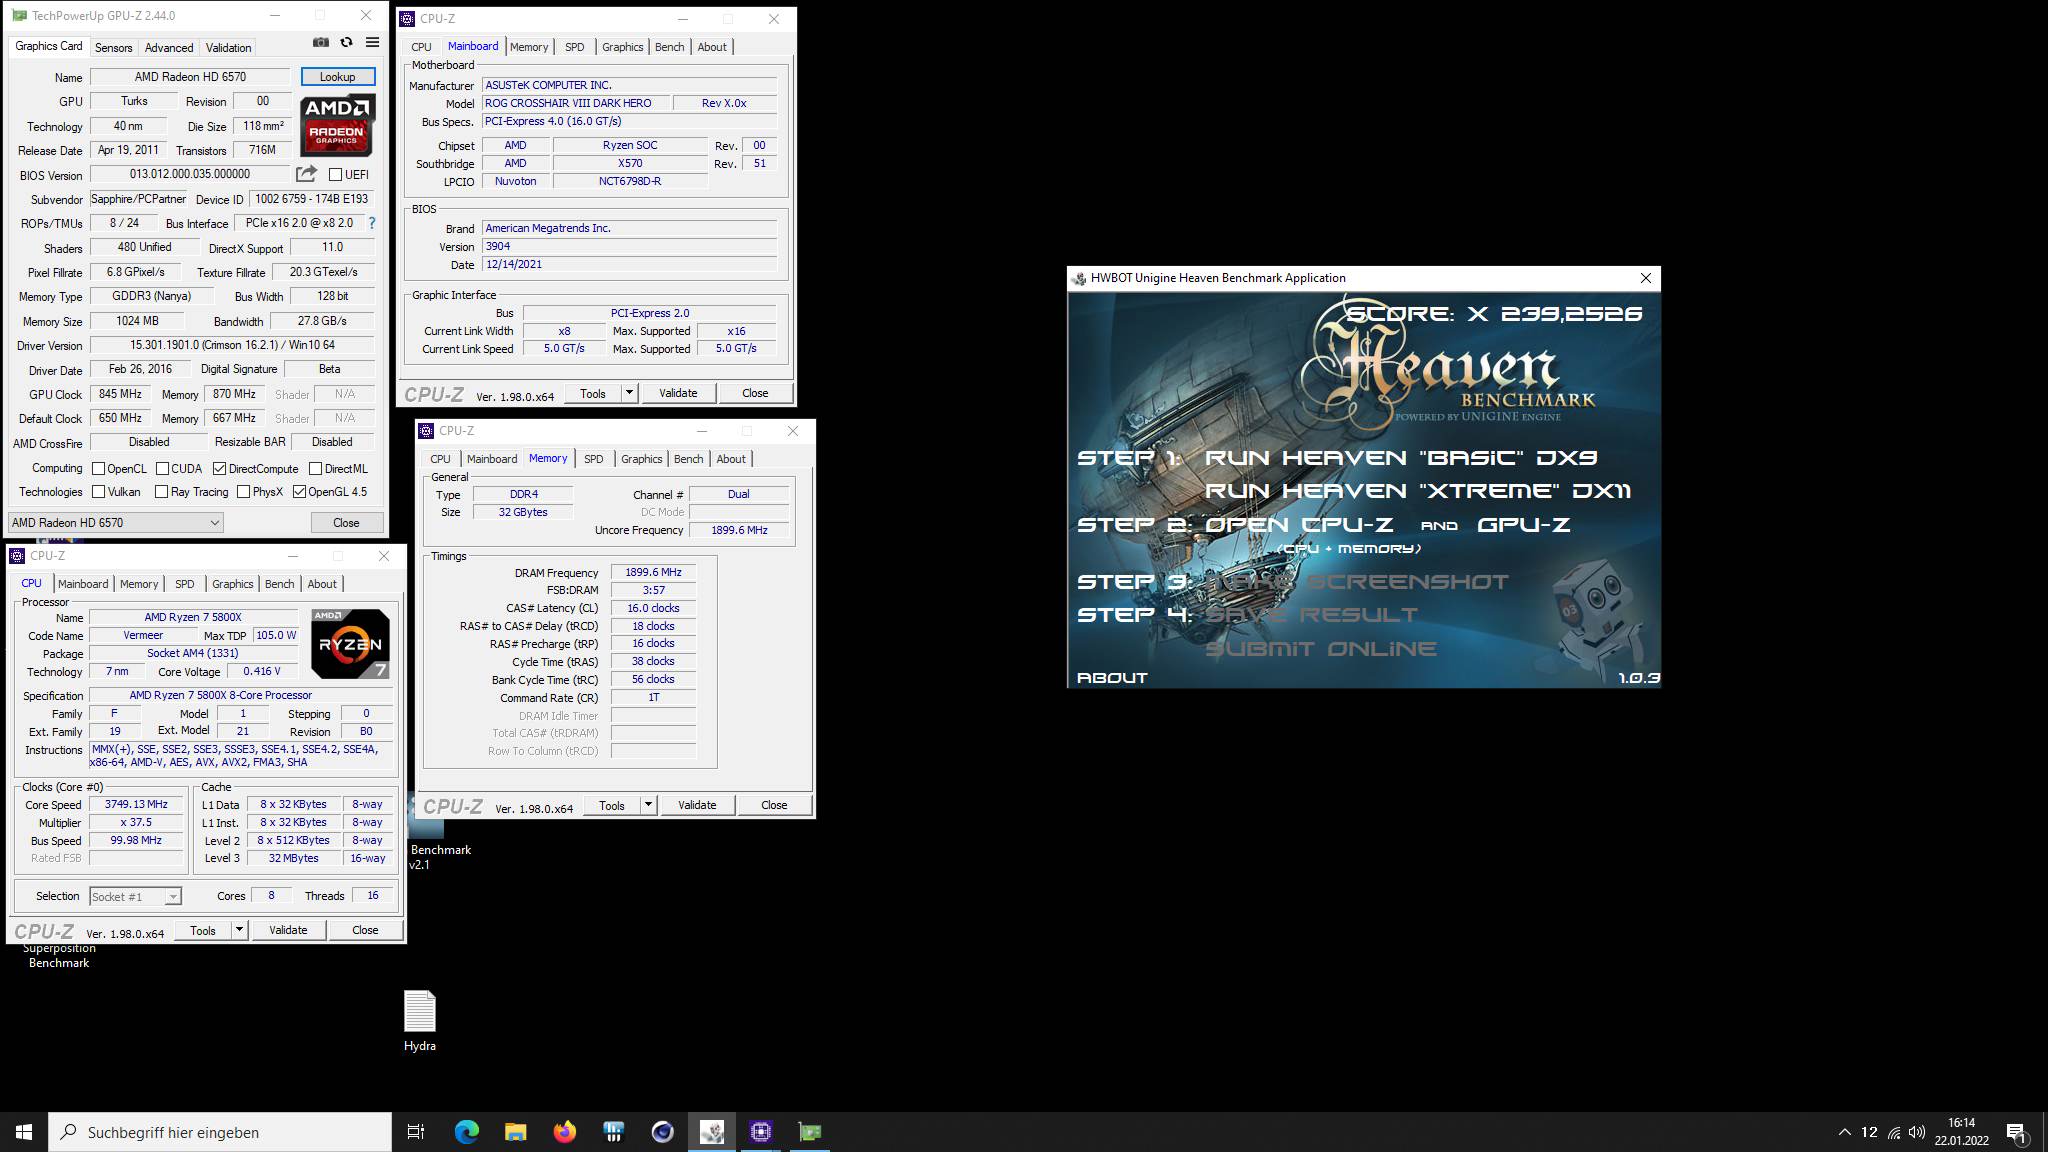This screenshot has height=1152, width=2048.
Task: Click HWBOT Heaven window title icon
Action: pos(1079,278)
